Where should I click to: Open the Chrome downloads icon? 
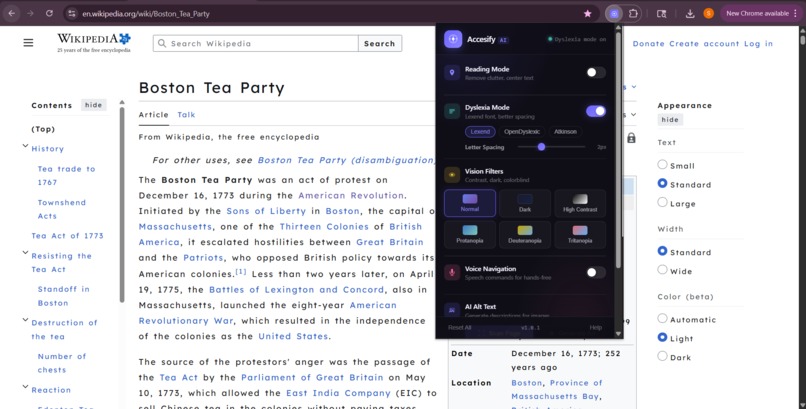pyautogui.click(x=690, y=14)
